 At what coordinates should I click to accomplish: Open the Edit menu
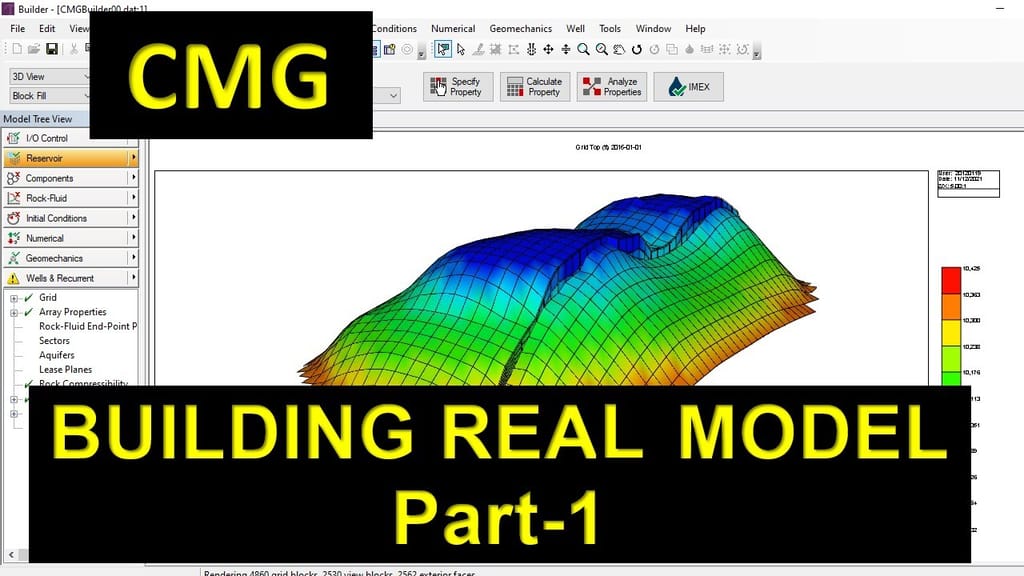click(x=47, y=29)
